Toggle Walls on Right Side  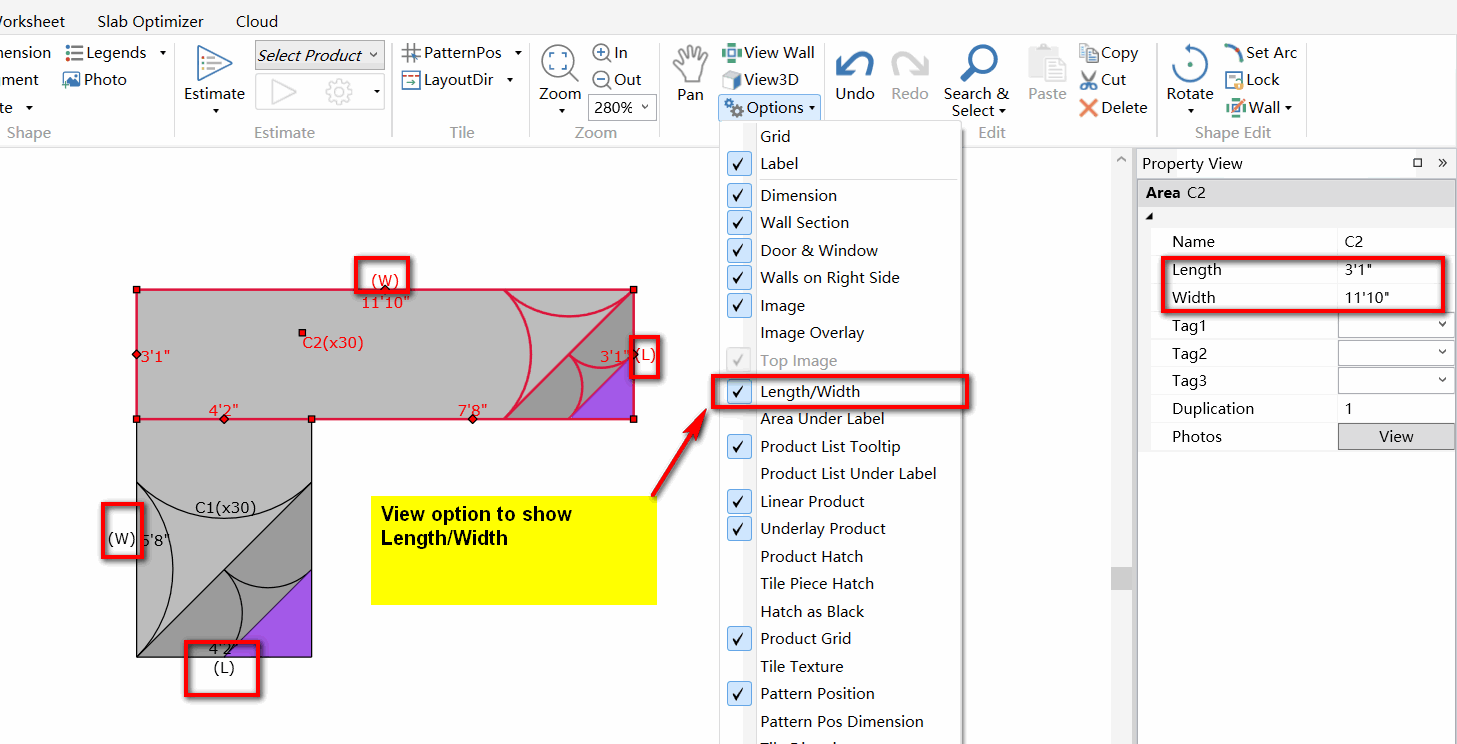tap(739, 278)
